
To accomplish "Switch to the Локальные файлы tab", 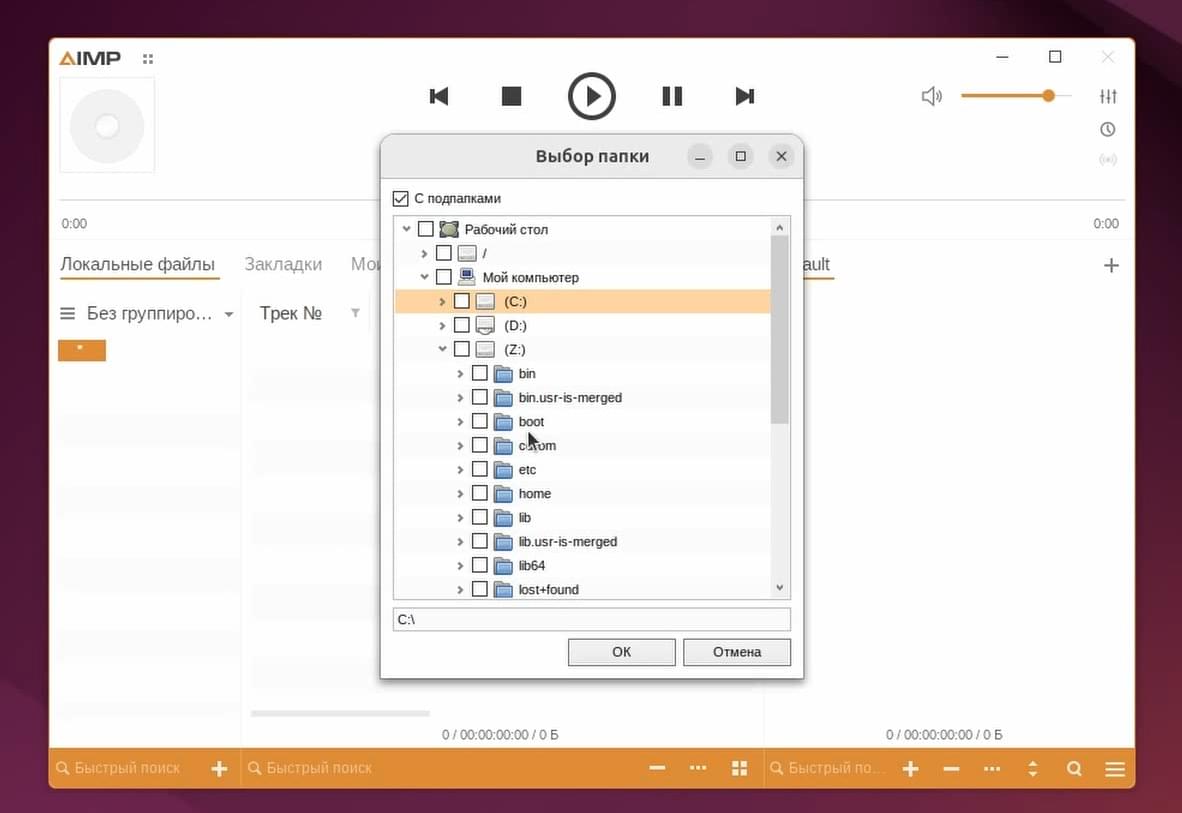I will coord(138,264).
